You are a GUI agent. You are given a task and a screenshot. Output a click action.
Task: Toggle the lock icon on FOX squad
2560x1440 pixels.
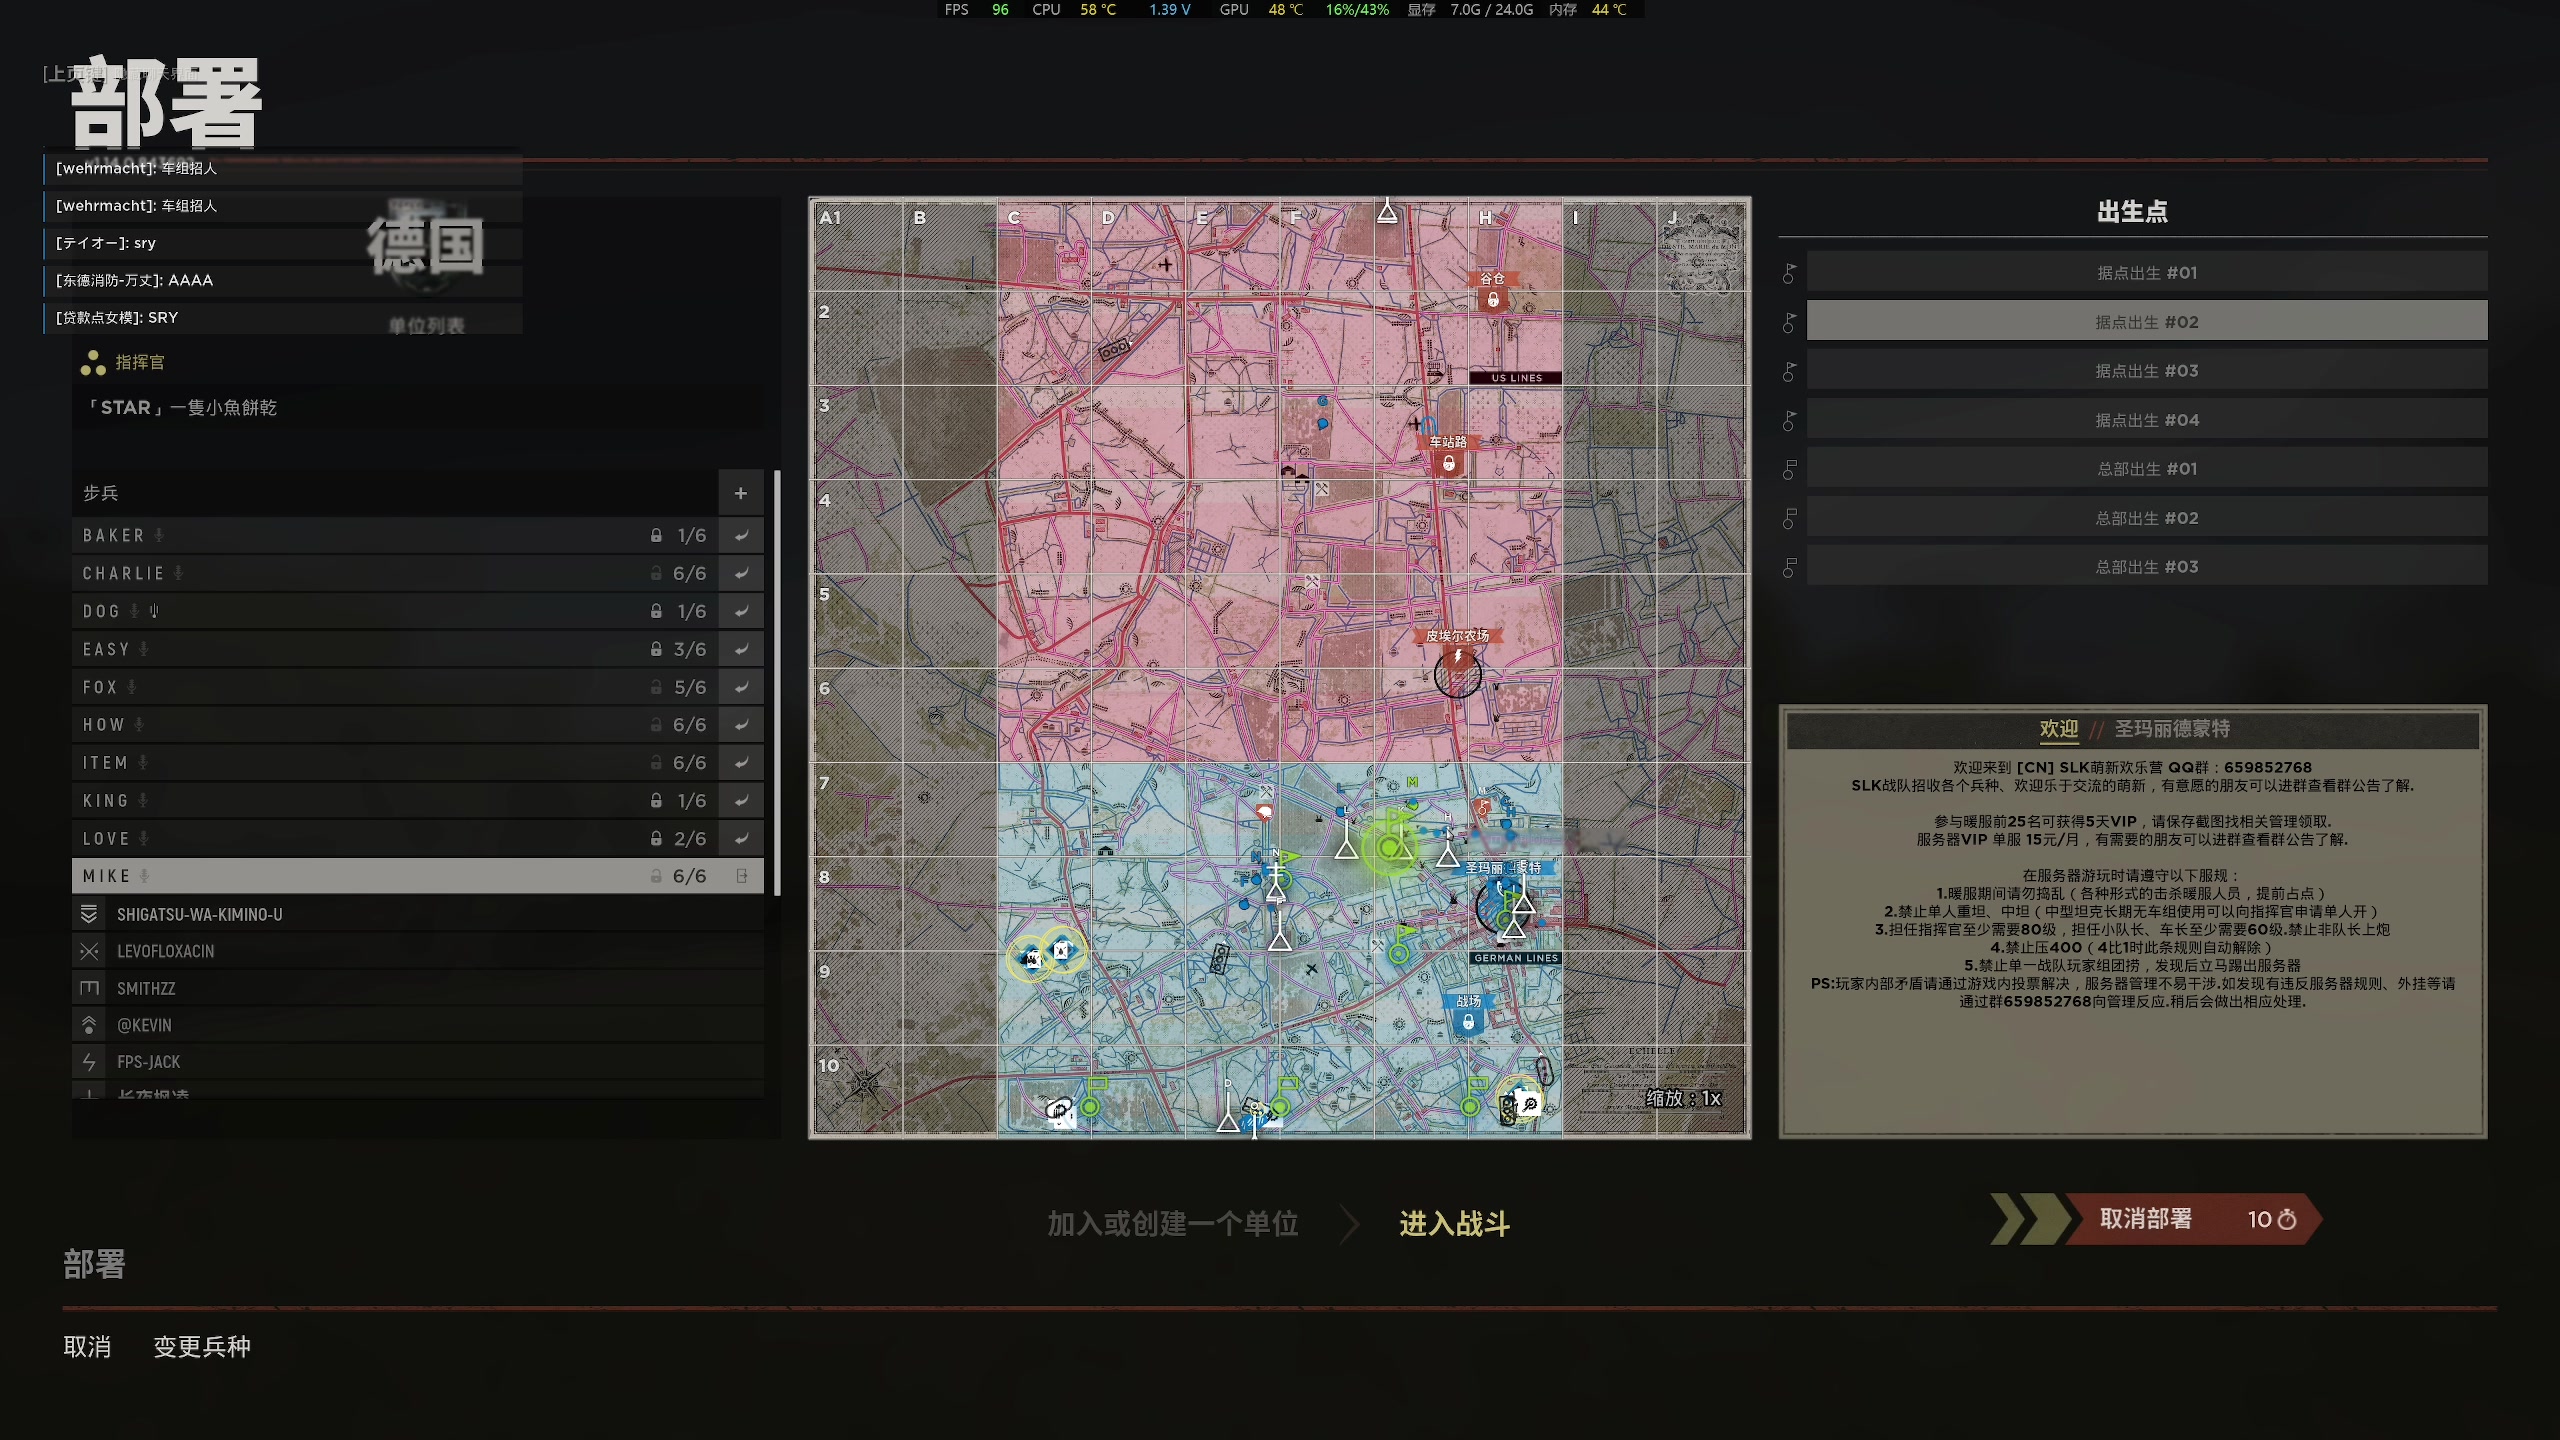pyautogui.click(x=656, y=688)
